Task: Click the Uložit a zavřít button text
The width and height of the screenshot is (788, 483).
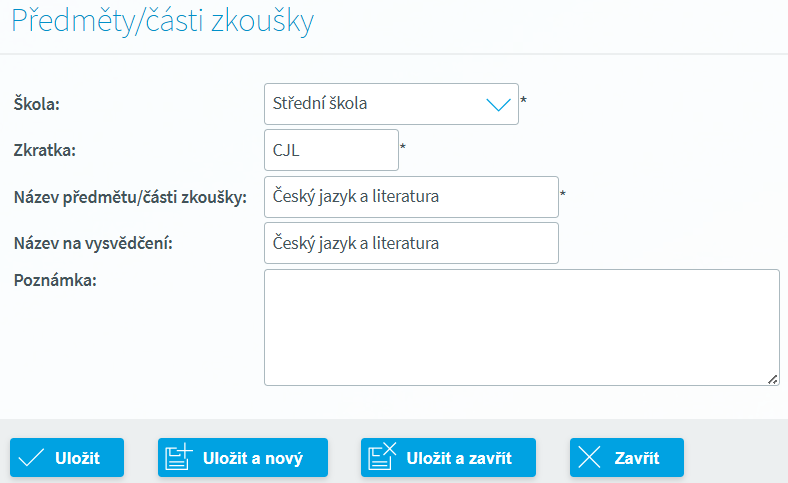Action: [459, 458]
